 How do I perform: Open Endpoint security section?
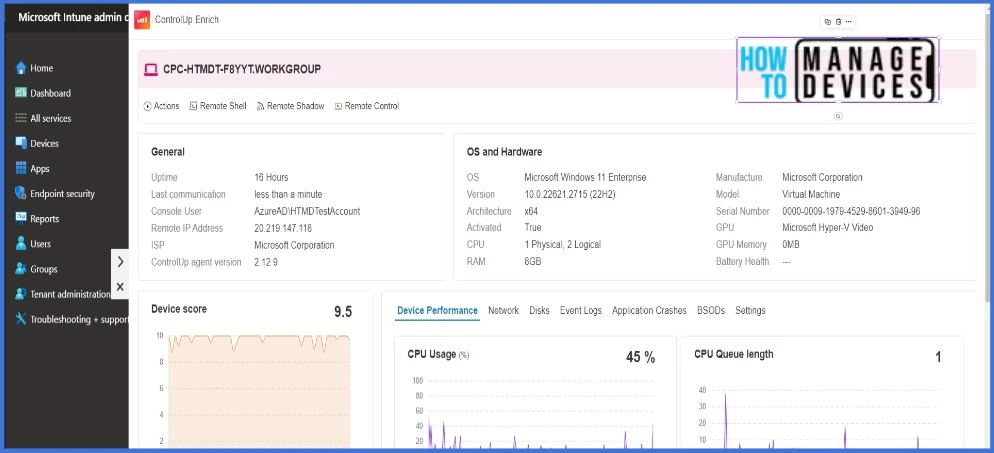pyautogui.click(x=62, y=194)
